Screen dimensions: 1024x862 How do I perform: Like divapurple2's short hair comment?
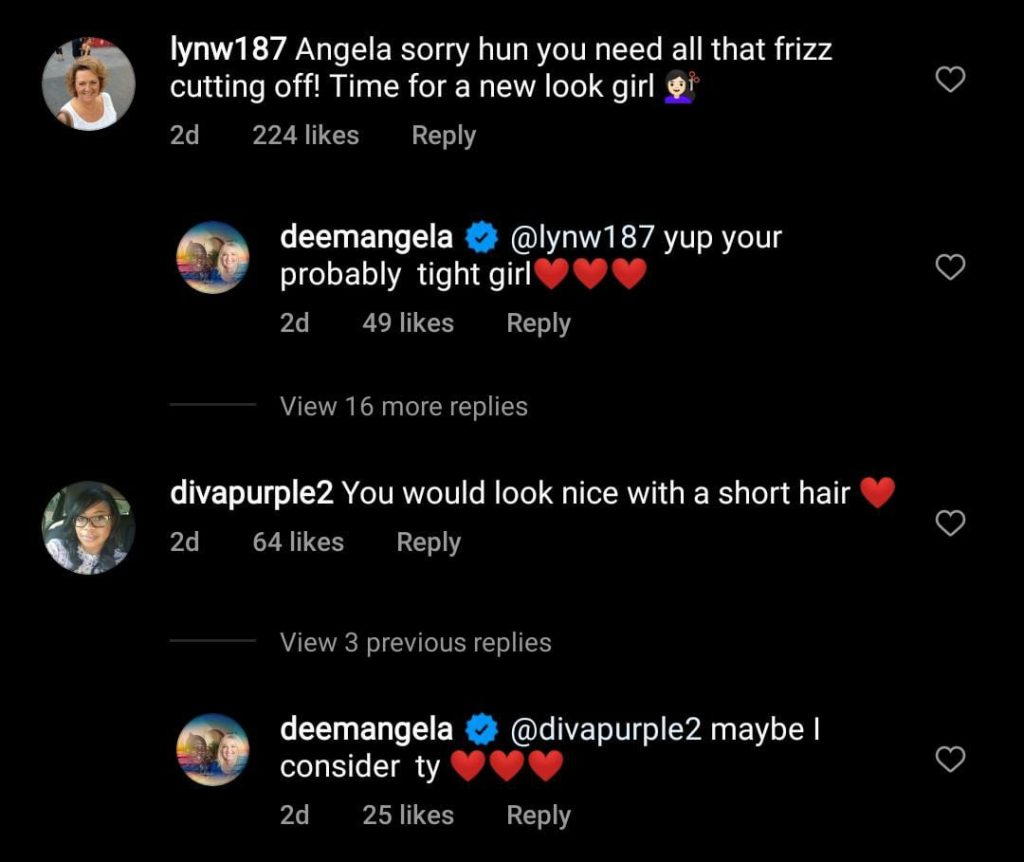pyautogui.click(x=949, y=522)
